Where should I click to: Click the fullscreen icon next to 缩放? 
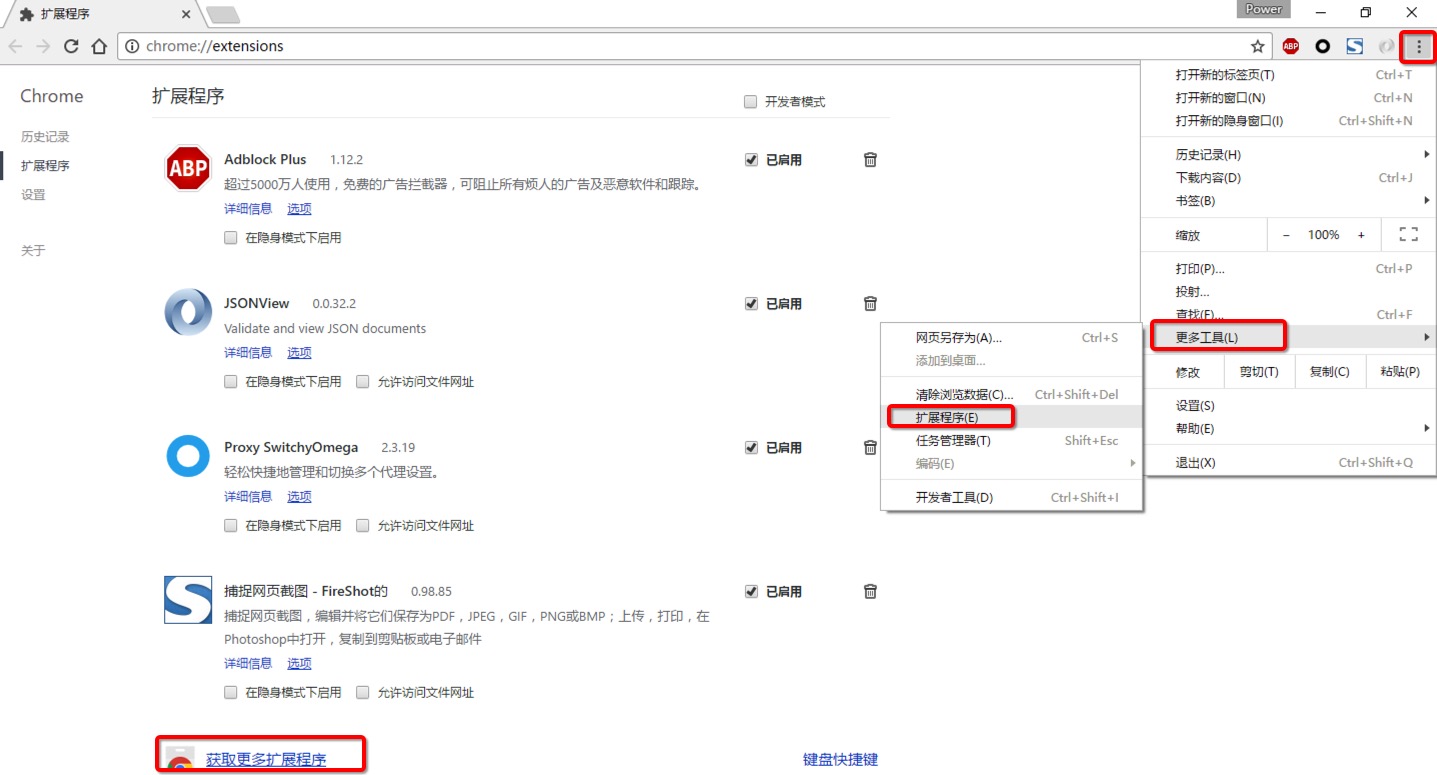click(1408, 234)
